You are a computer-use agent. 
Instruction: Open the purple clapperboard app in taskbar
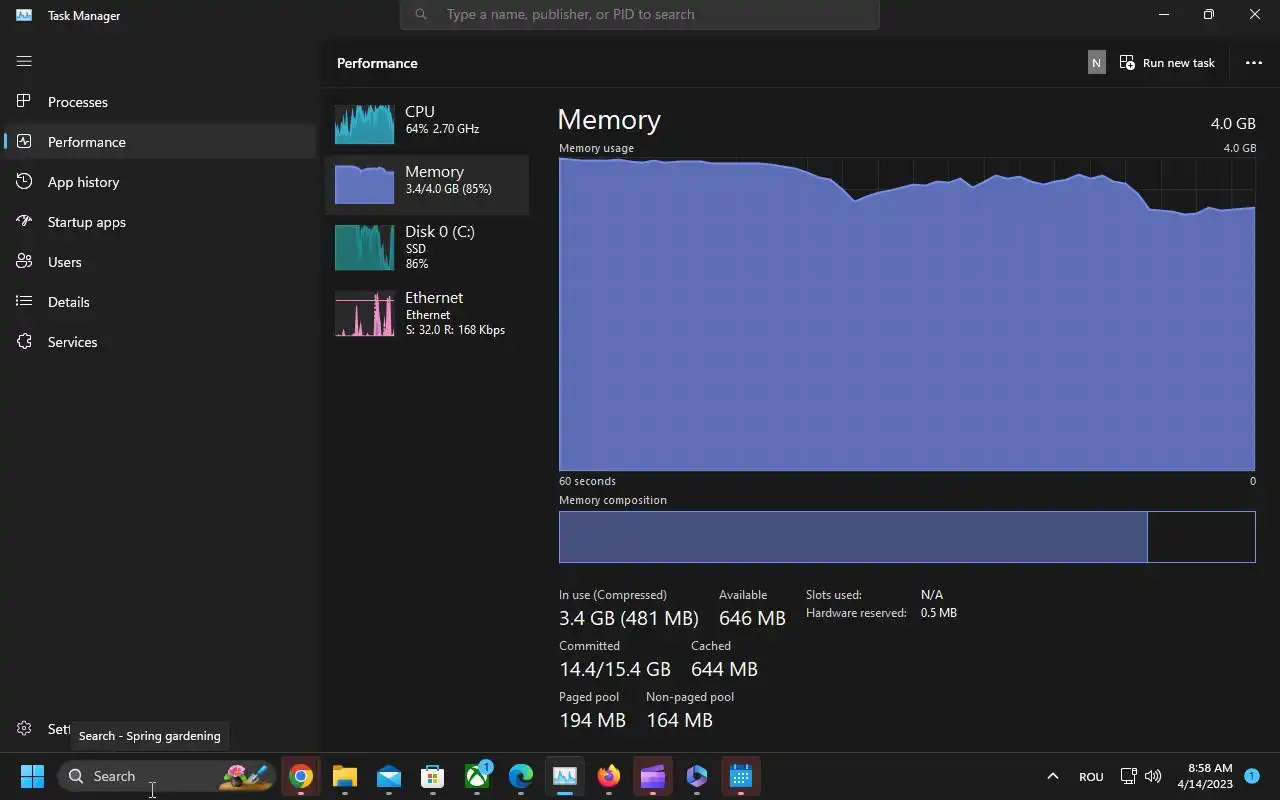pyautogui.click(x=653, y=776)
